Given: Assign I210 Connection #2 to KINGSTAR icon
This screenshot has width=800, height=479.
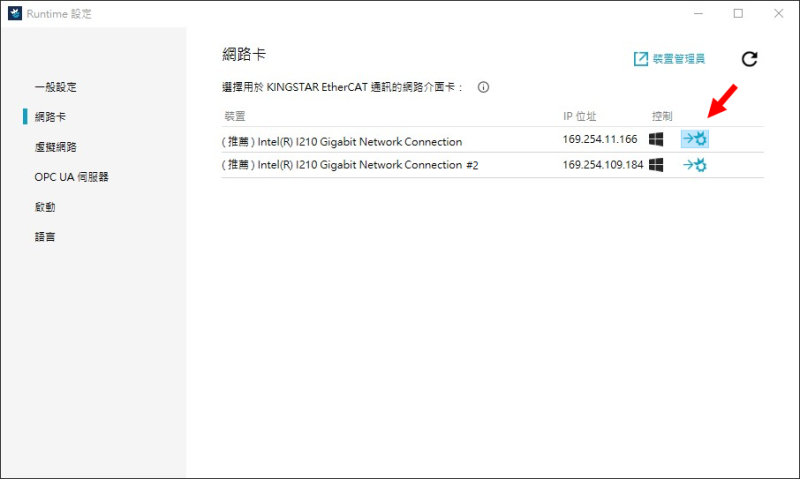Looking at the screenshot, I should coord(695,165).
